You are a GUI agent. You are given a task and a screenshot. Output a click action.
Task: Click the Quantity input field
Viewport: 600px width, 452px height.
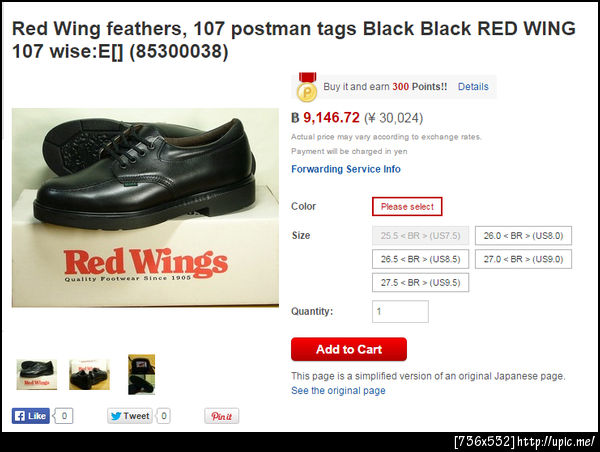point(400,312)
